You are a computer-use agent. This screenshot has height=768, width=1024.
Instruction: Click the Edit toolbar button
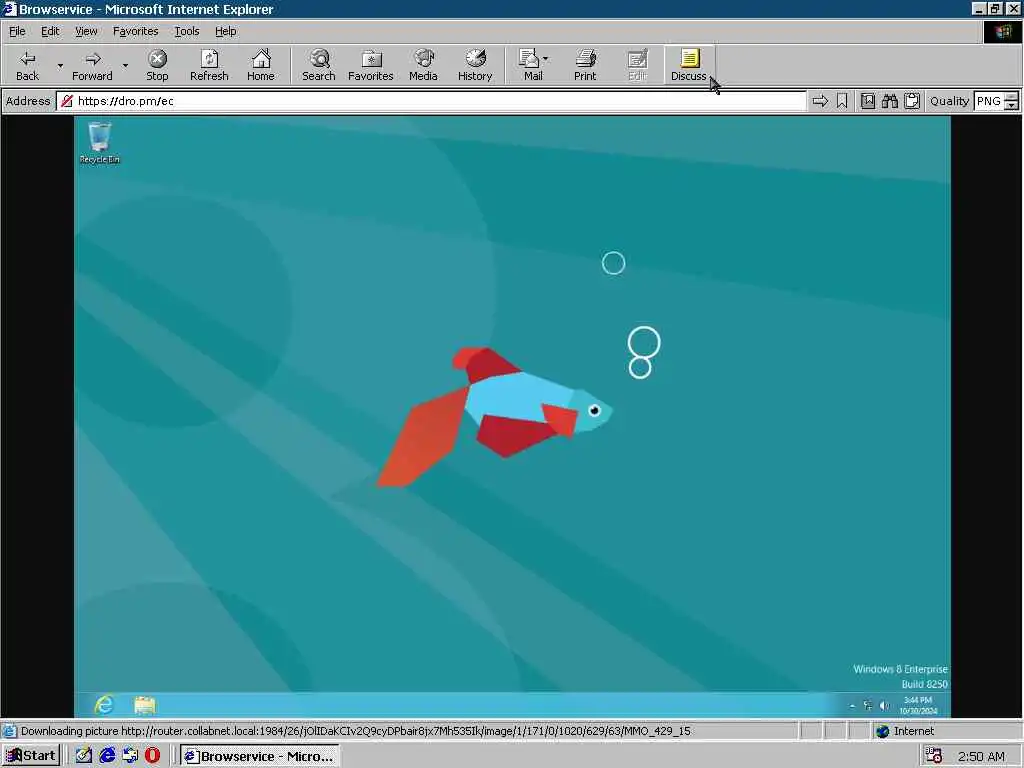pyautogui.click(x=637, y=65)
